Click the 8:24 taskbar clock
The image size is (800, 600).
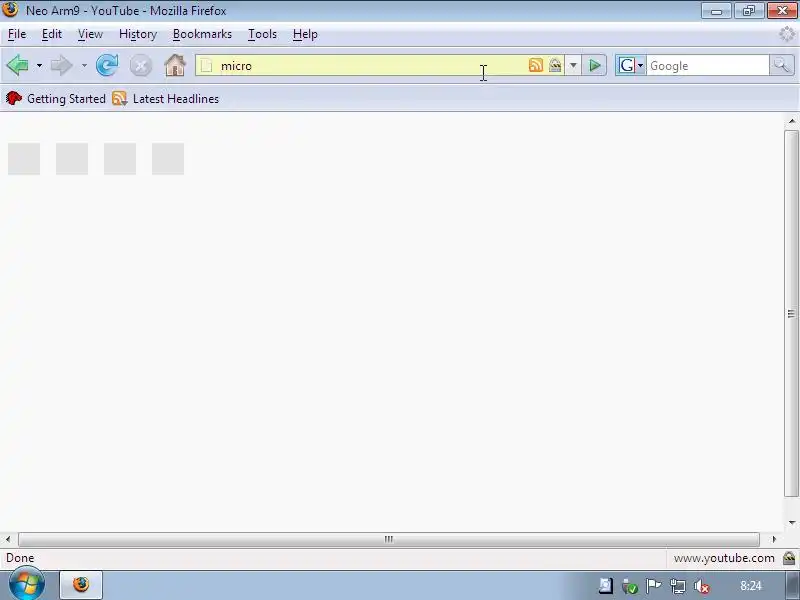click(751, 586)
